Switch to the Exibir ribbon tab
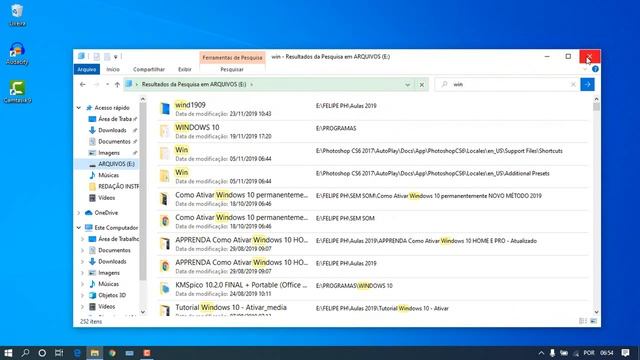This screenshot has height=360, width=640. [184, 69]
